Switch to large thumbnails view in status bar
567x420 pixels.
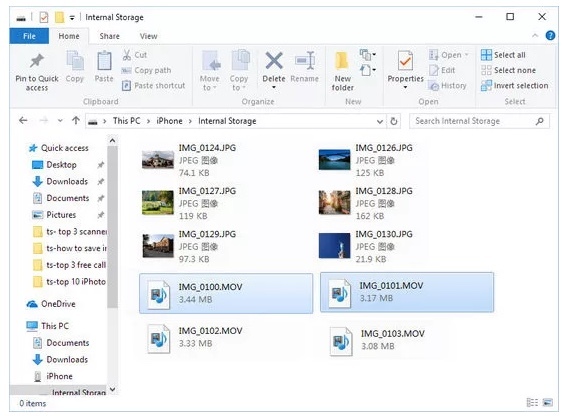tap(547, 402)
